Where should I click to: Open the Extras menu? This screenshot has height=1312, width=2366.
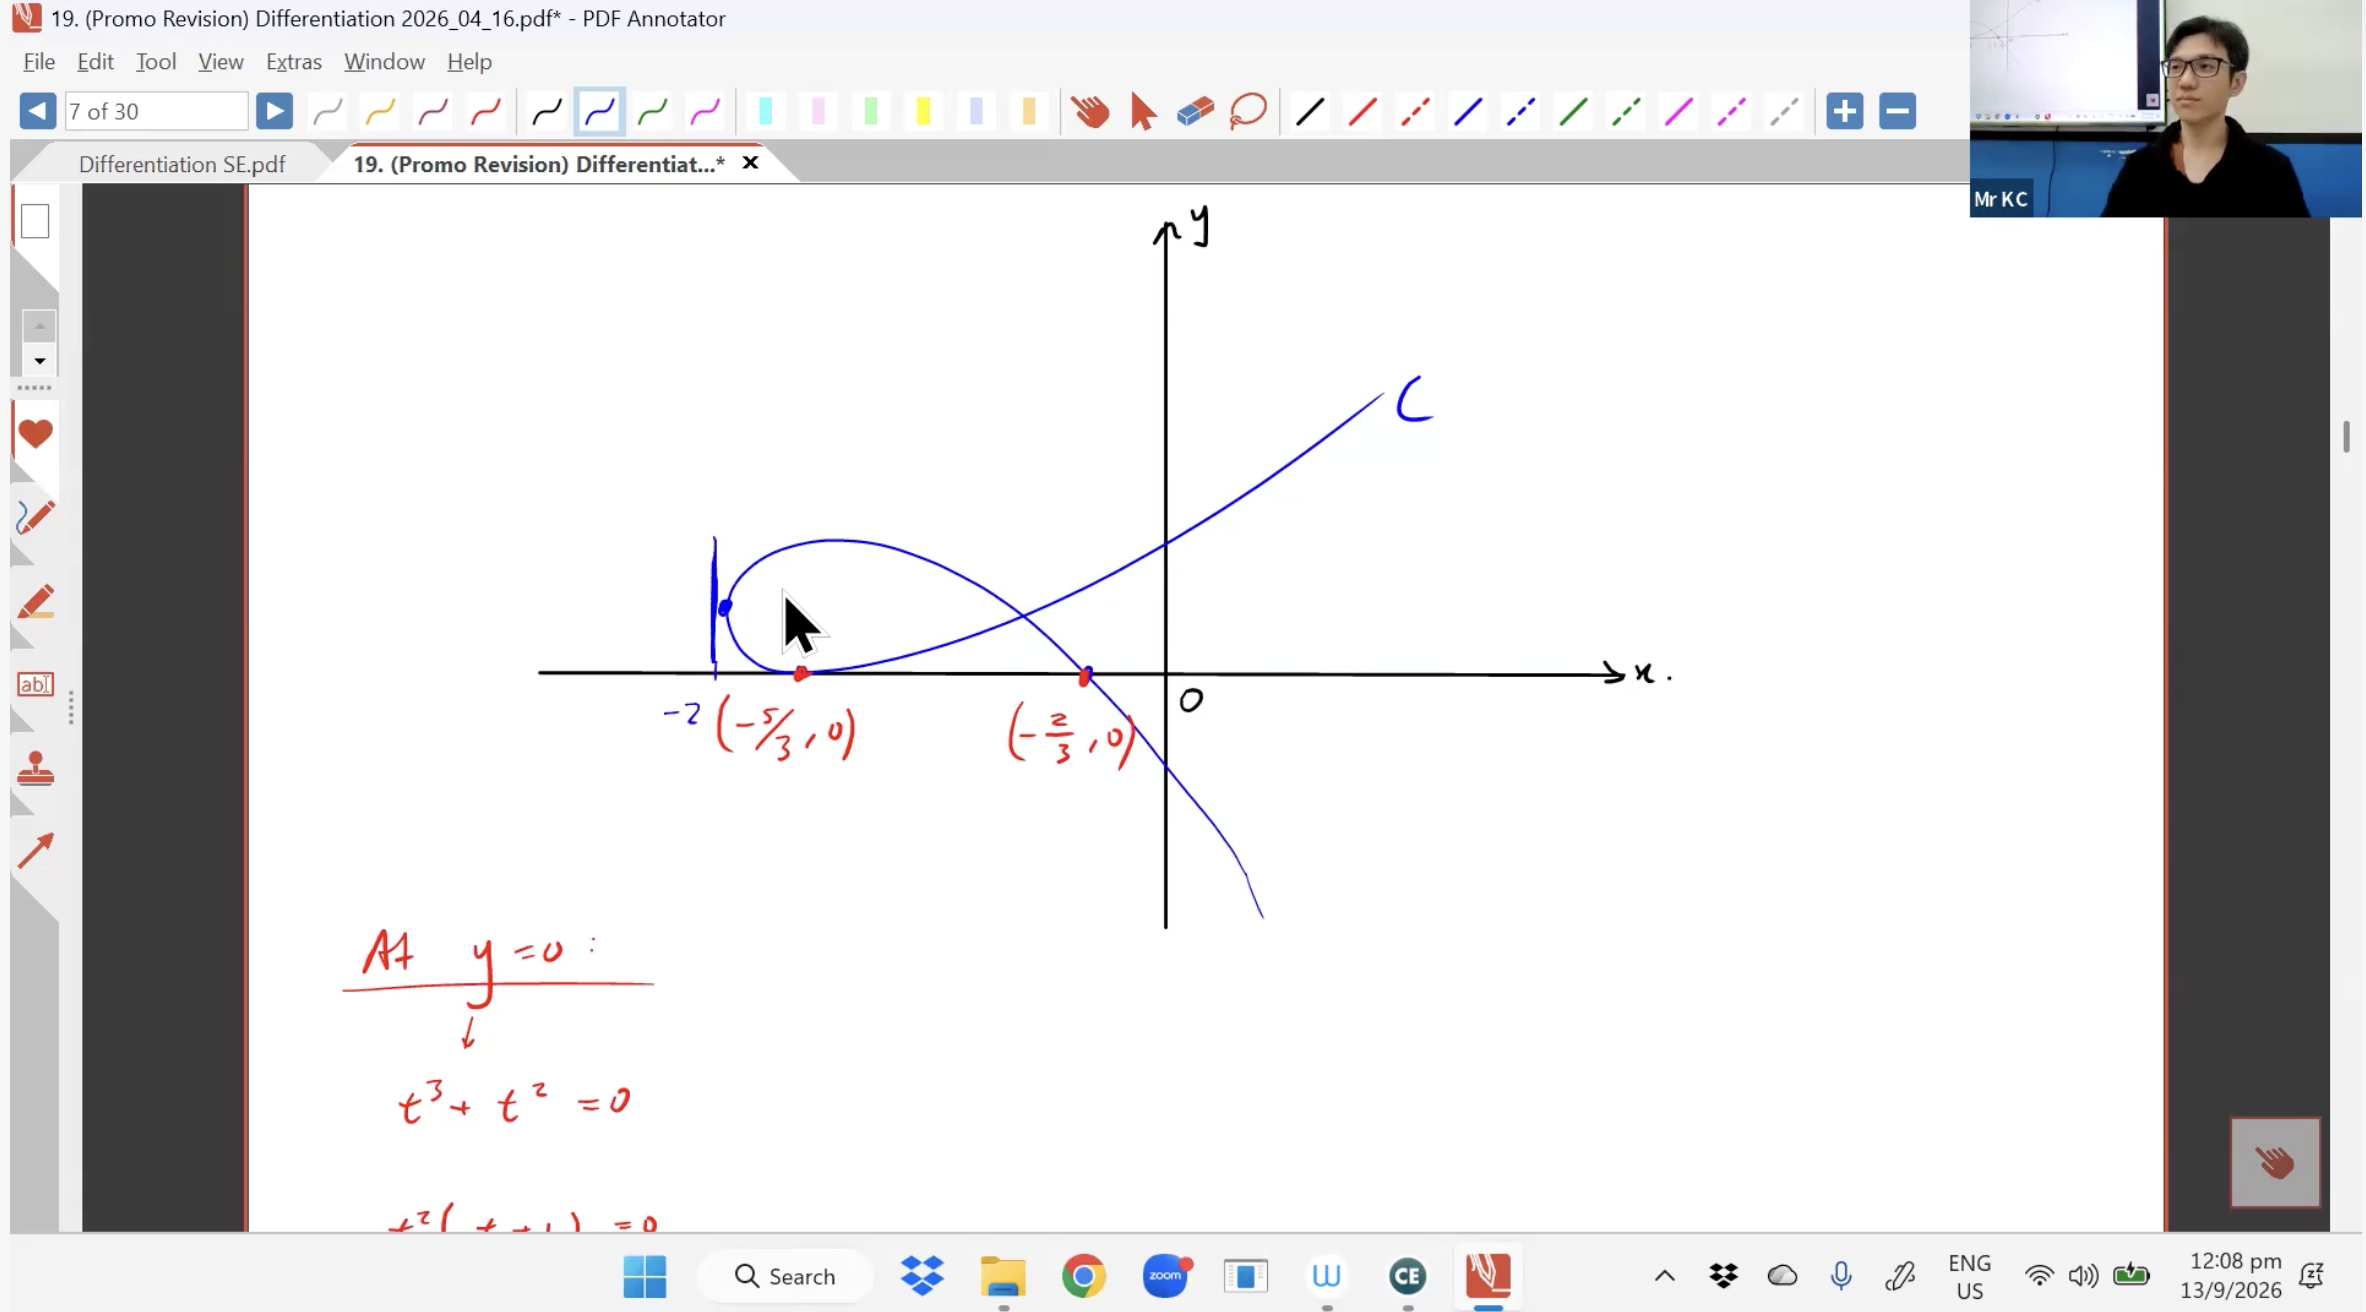[294, 61]
